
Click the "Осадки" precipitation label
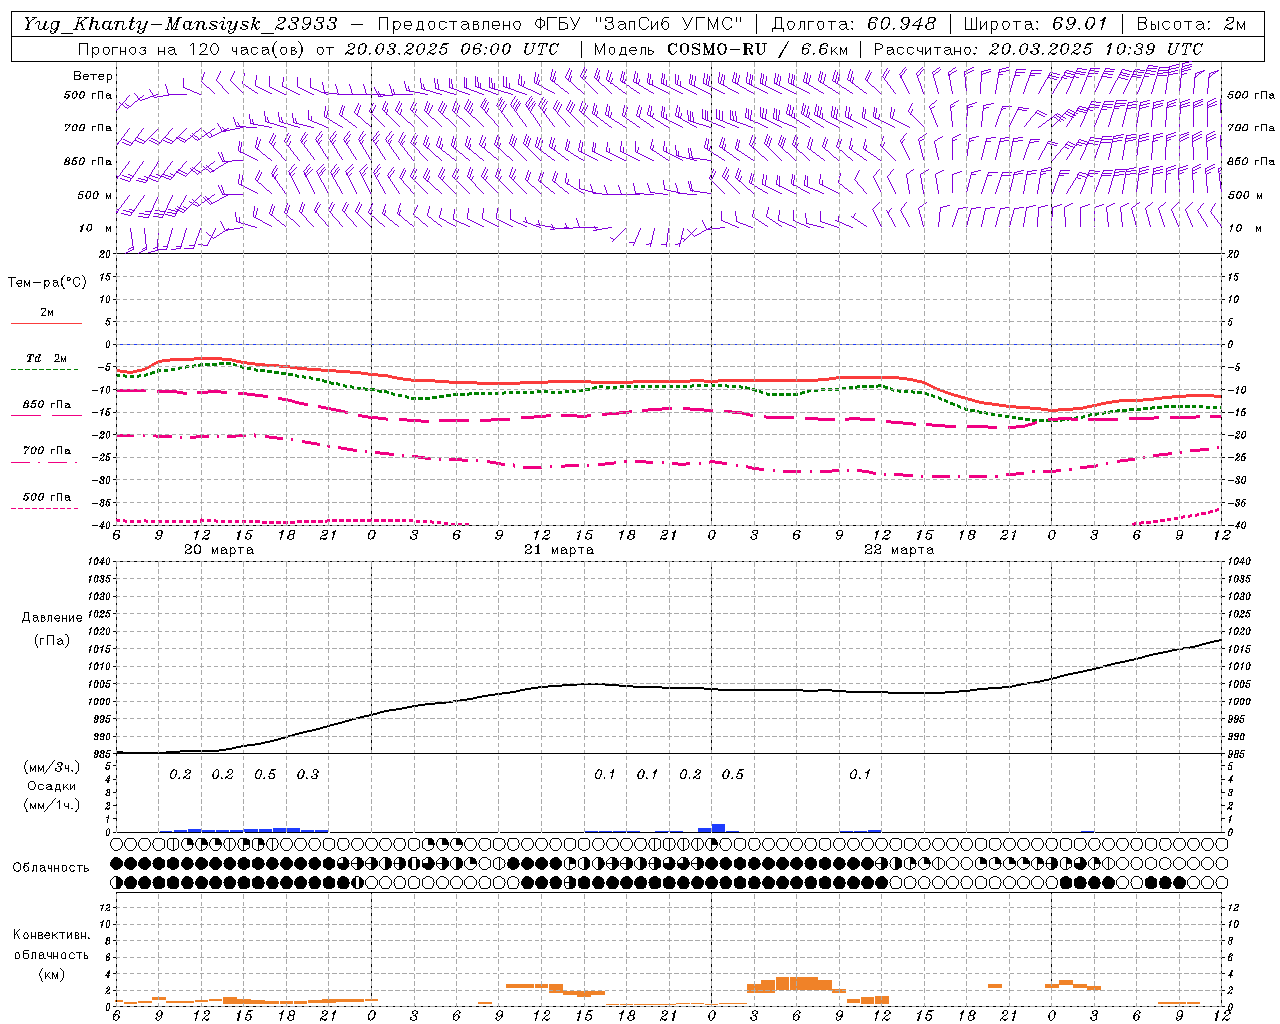[x=52, y=786]
